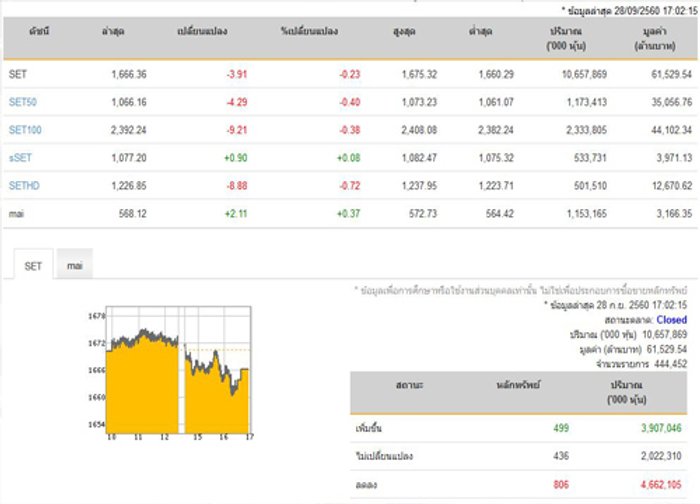Click the mai index name in table

[16, 214]
